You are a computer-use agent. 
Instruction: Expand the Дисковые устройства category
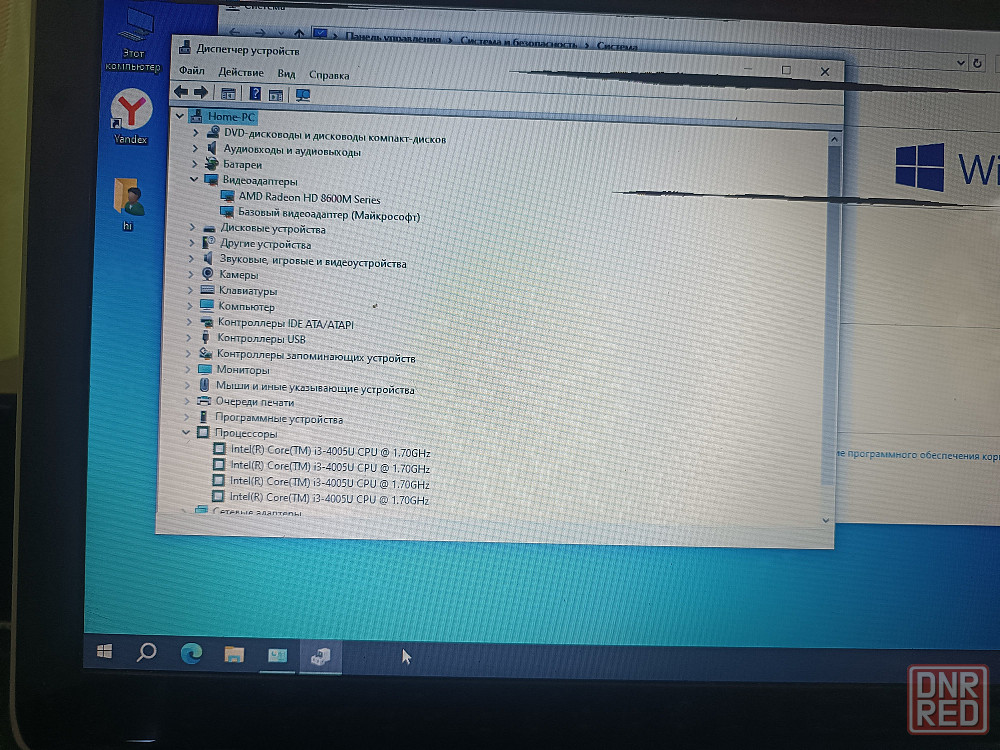click(192, 229)
